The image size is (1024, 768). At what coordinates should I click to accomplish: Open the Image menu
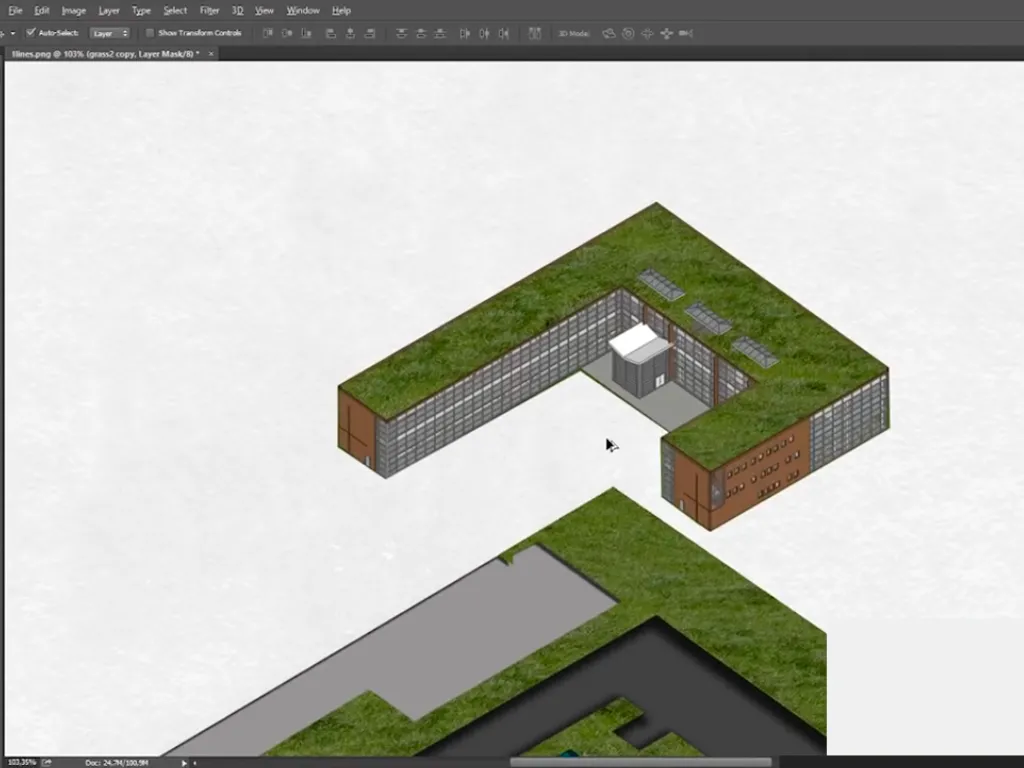(x=74, y=10)
